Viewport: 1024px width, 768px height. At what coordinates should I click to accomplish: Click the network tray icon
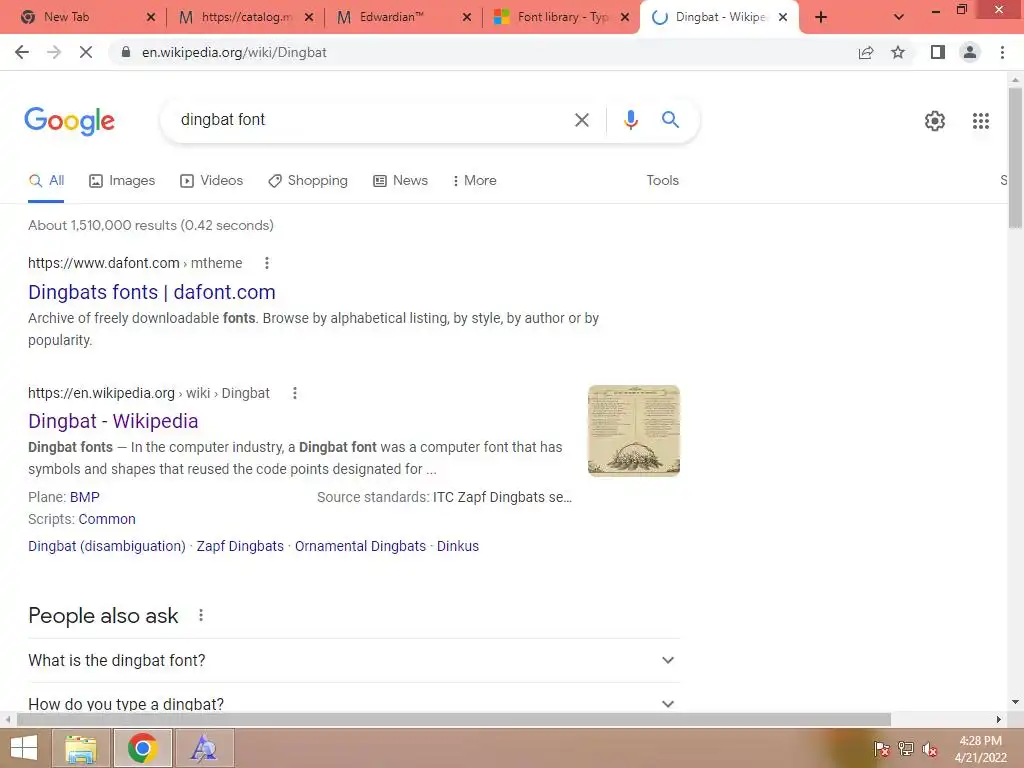[906, 749]
